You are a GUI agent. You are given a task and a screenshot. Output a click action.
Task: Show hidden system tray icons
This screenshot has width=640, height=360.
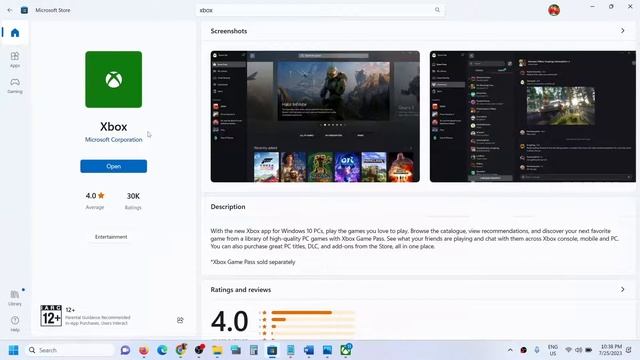coord(510,350)
